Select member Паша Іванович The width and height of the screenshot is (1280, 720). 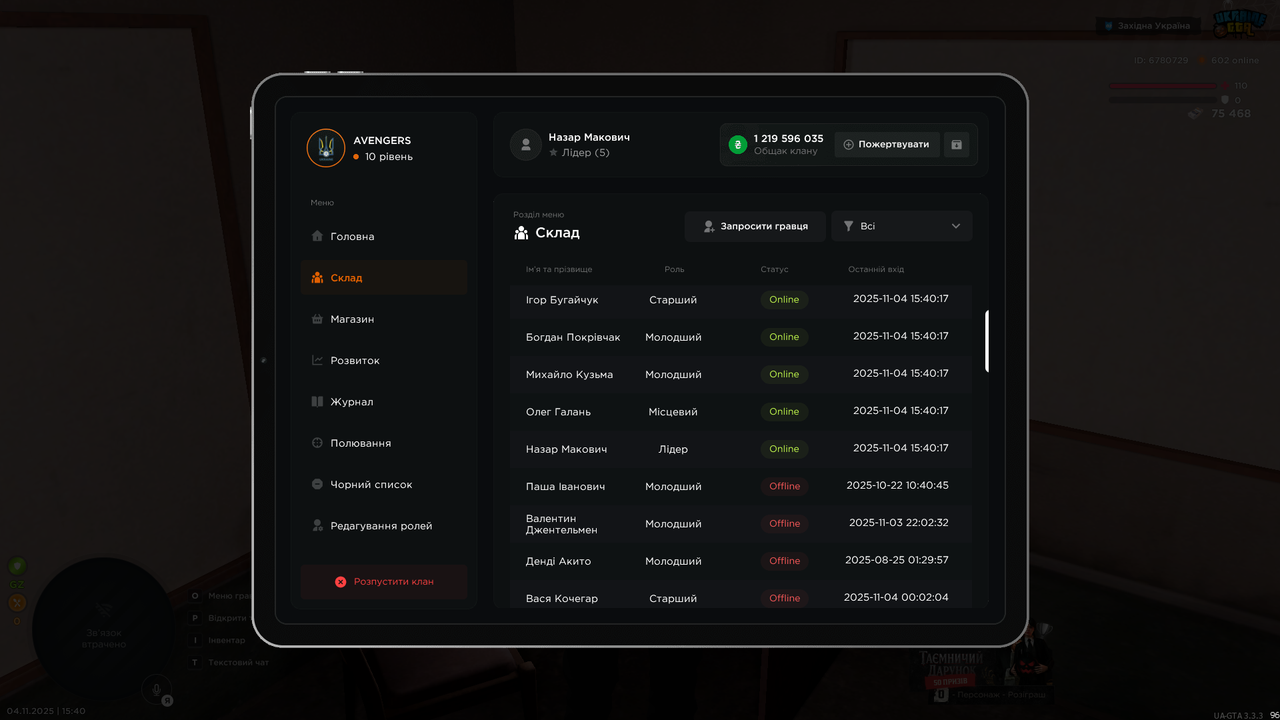click(740, 486)
